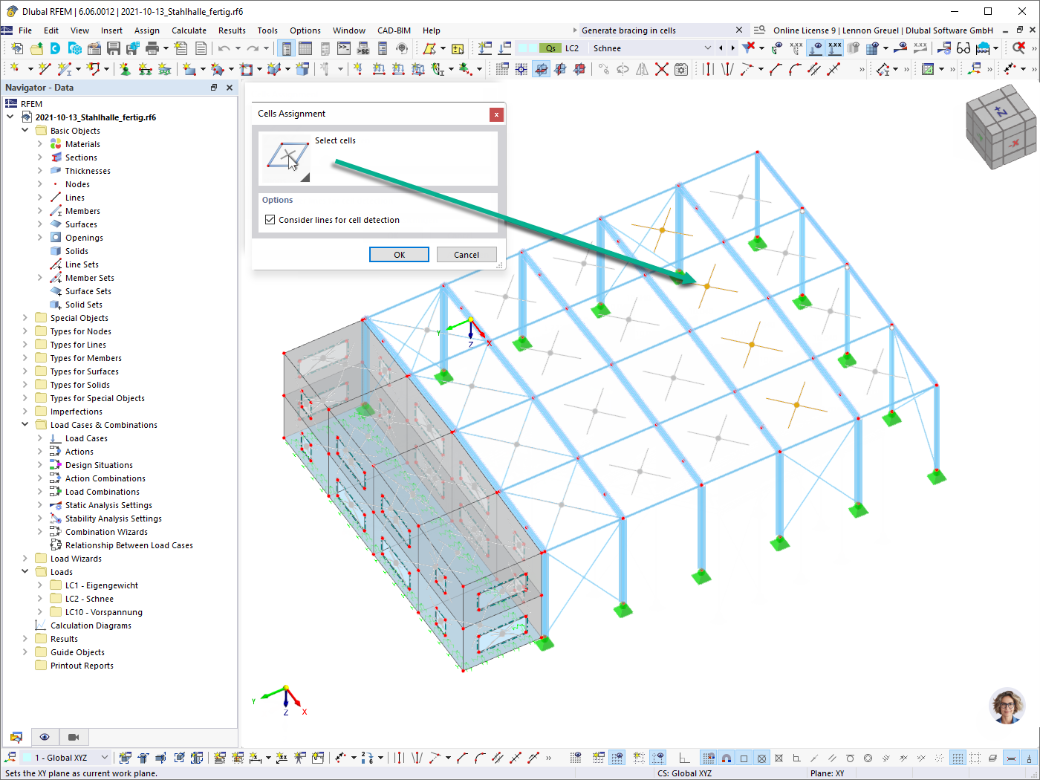This screenshot has height=780, width=1040.
Task: Open the Tools menu
Action: [267, 31]
